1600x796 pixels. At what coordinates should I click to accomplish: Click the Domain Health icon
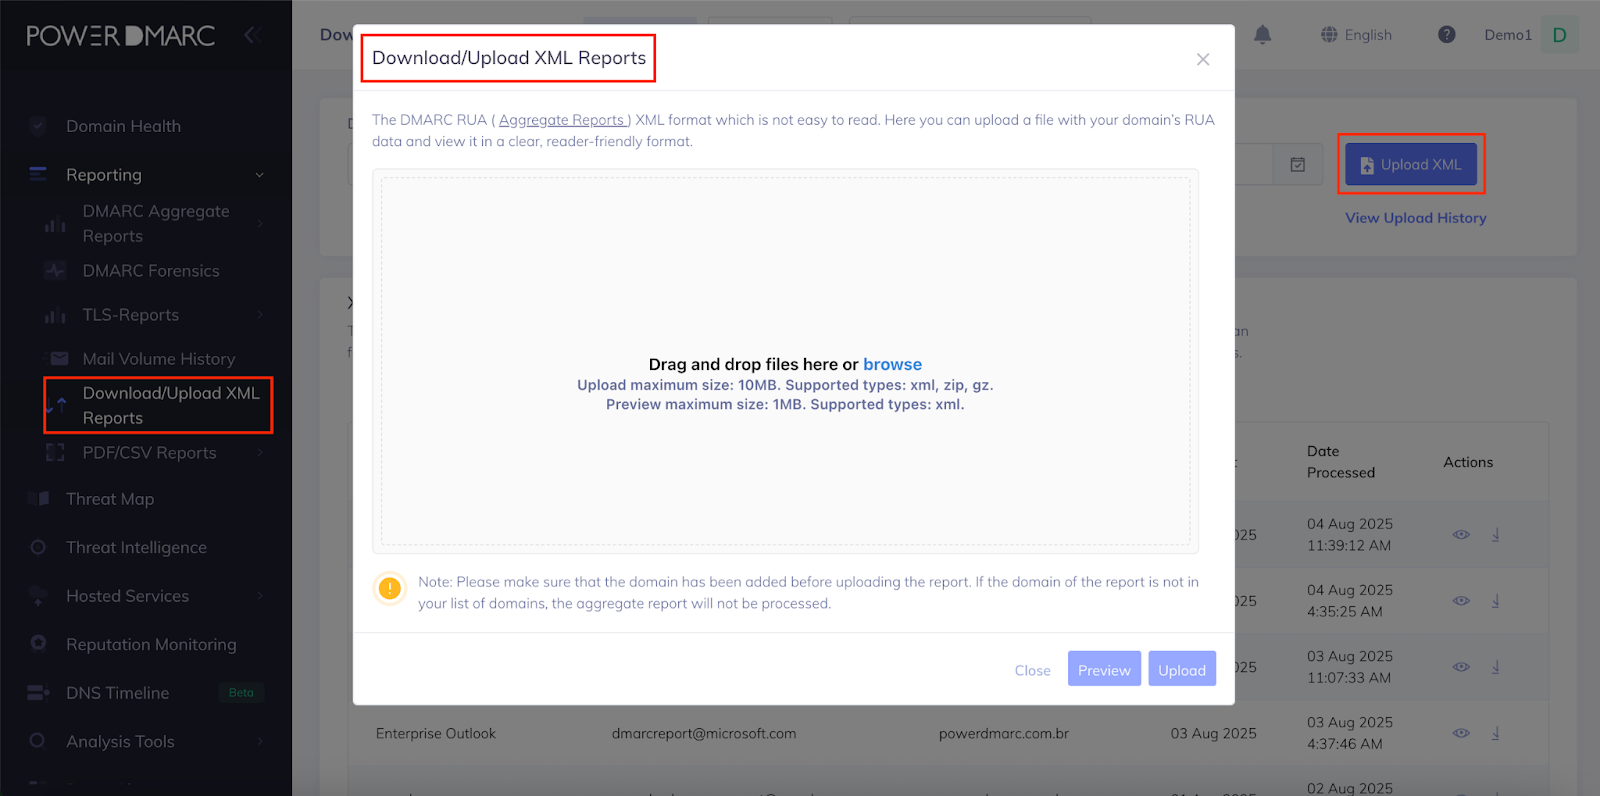pyautogui.click(x=38, y=126)
